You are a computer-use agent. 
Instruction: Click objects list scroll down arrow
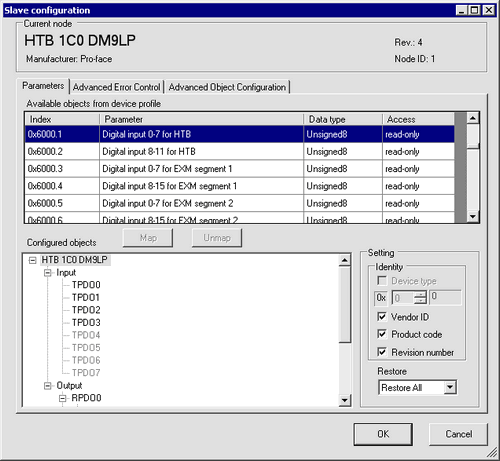tap(473, 217)
